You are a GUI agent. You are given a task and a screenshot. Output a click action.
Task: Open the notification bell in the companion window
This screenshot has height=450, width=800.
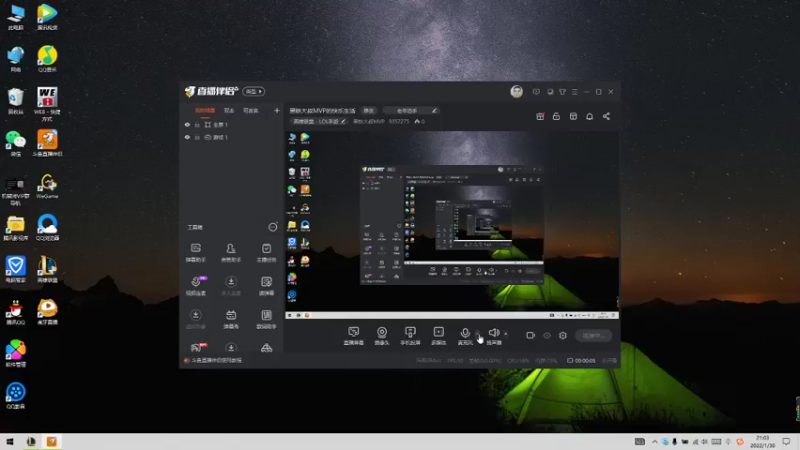pos(589,116)
